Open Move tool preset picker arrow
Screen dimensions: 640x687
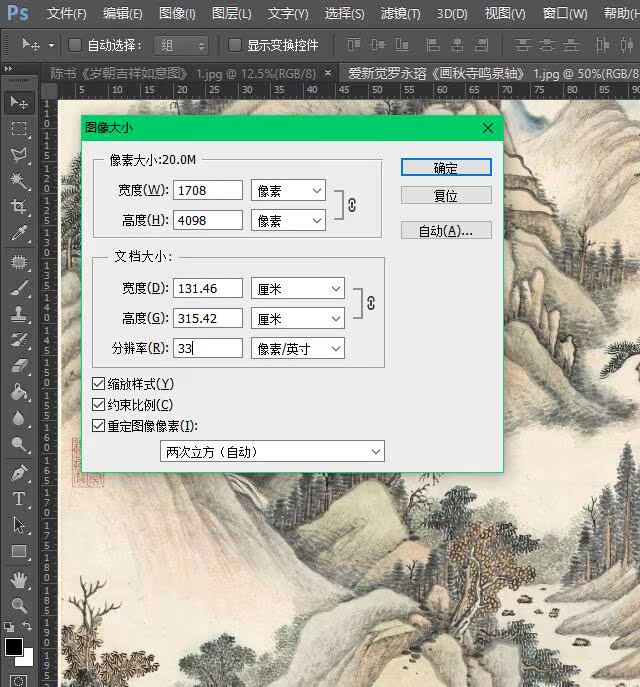point(51,45)
